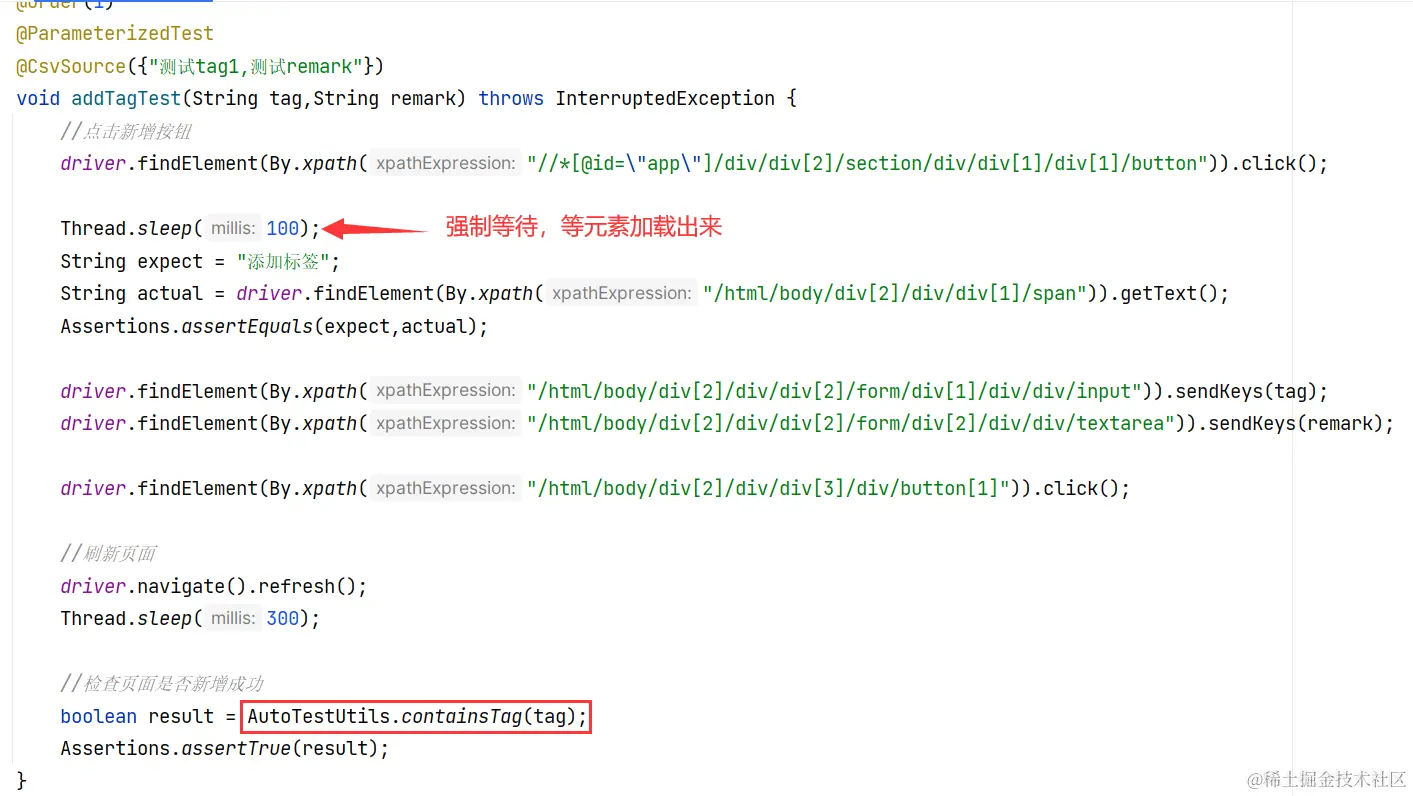Click the navigate() method call
The height and width of the screenshot is (796, 1413).
[x=192, y=586]
